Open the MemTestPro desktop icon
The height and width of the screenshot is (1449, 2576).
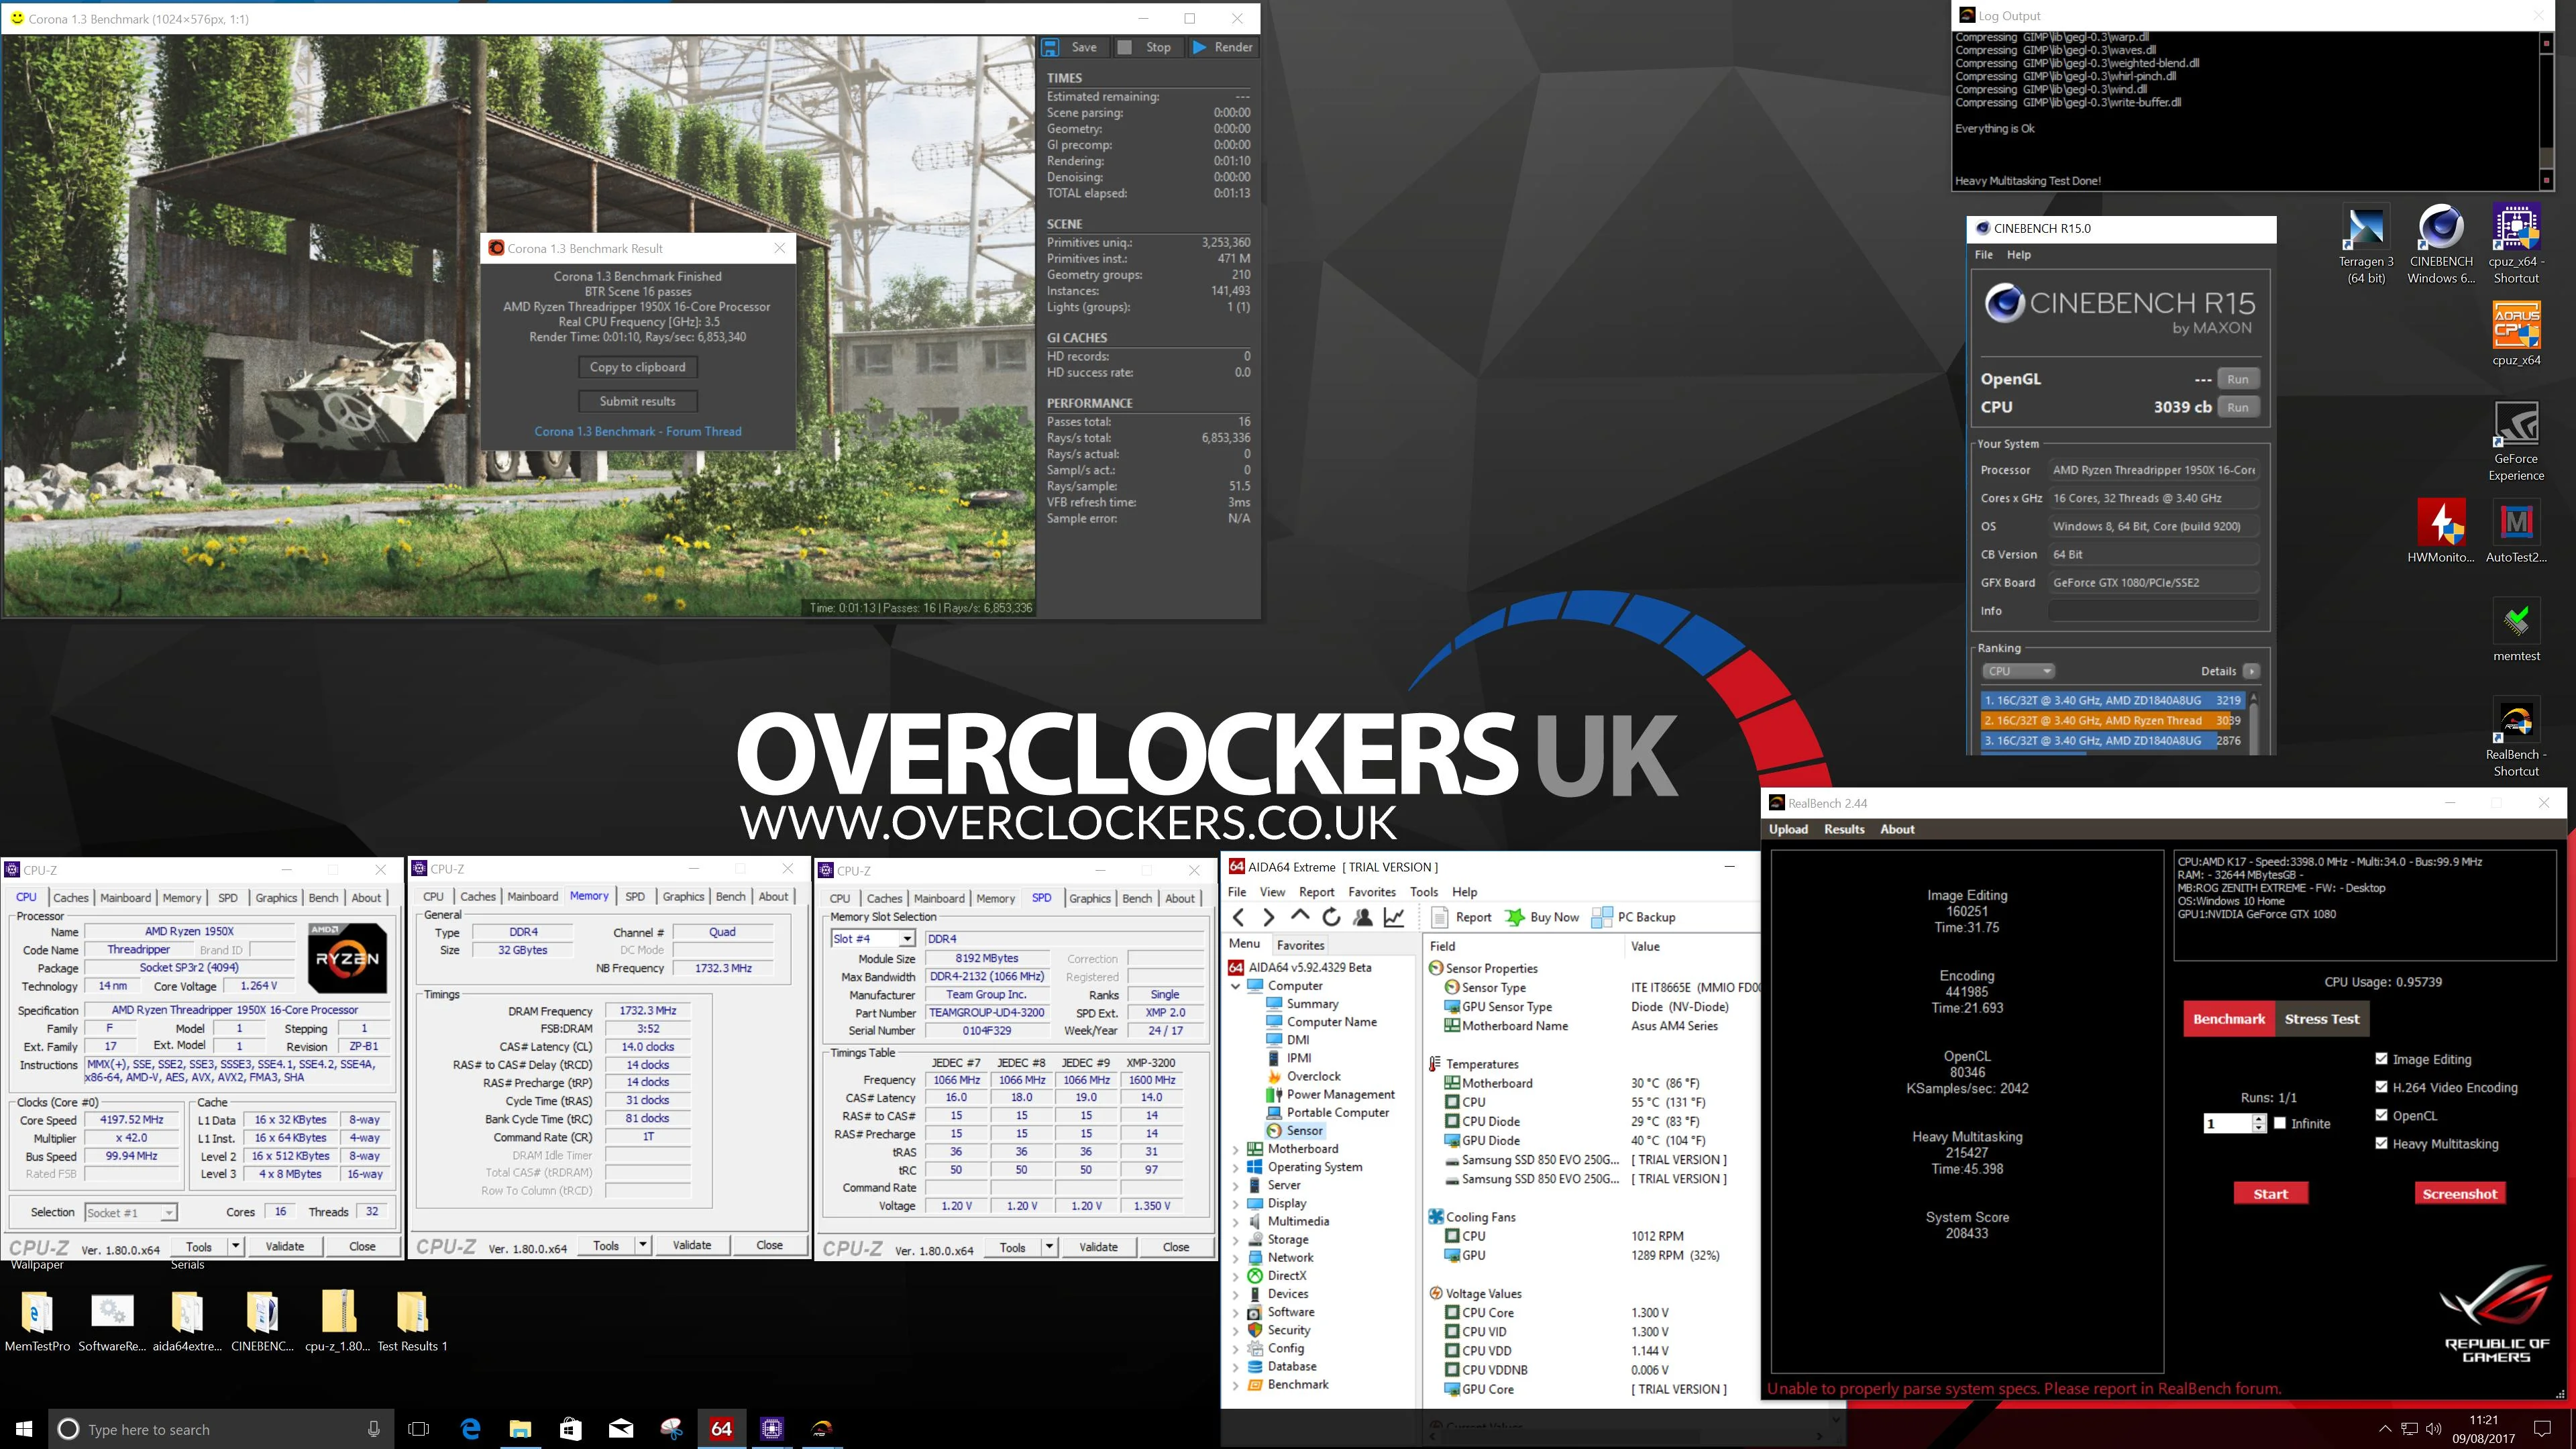click(x=37, y=1321)
